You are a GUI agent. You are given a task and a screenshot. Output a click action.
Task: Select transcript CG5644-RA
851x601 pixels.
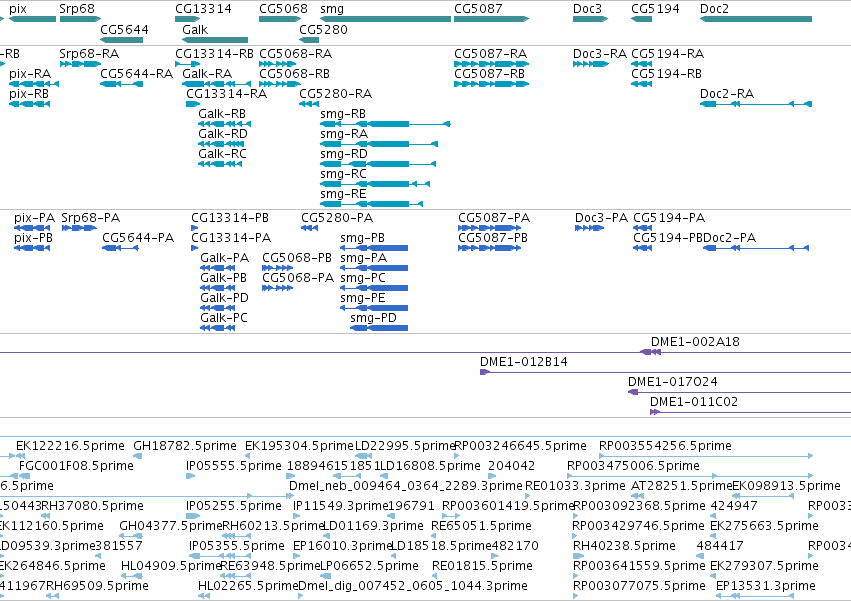122,84
